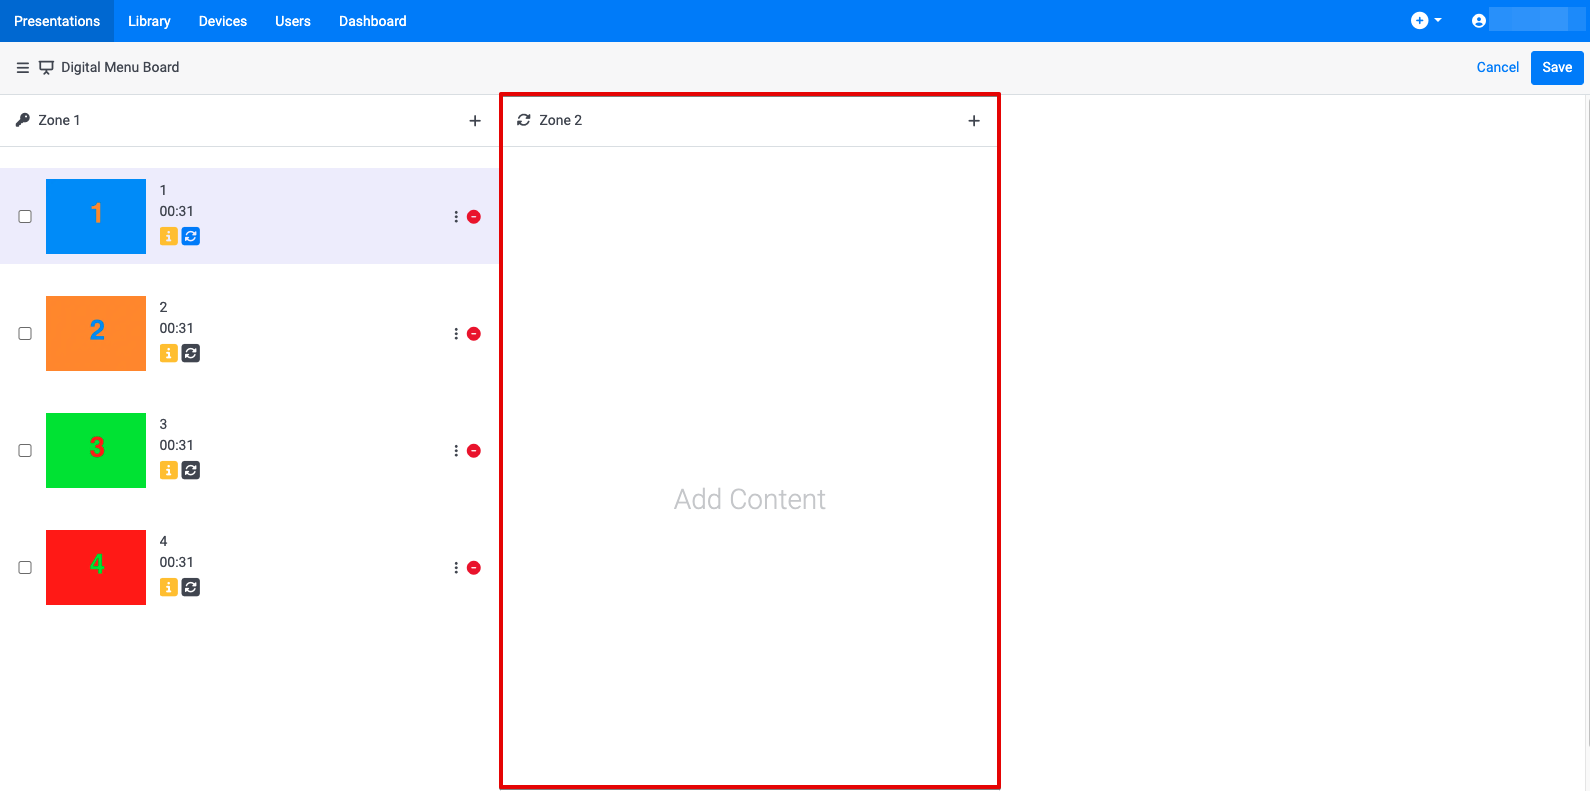
Task: Check the checkbox for item 2
Action: [25, 334]
